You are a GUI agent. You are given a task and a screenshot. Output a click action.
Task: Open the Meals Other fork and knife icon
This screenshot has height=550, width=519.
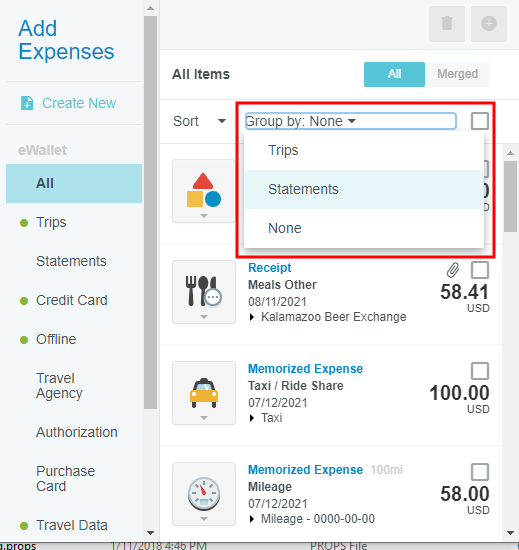(x=204, y=292)
